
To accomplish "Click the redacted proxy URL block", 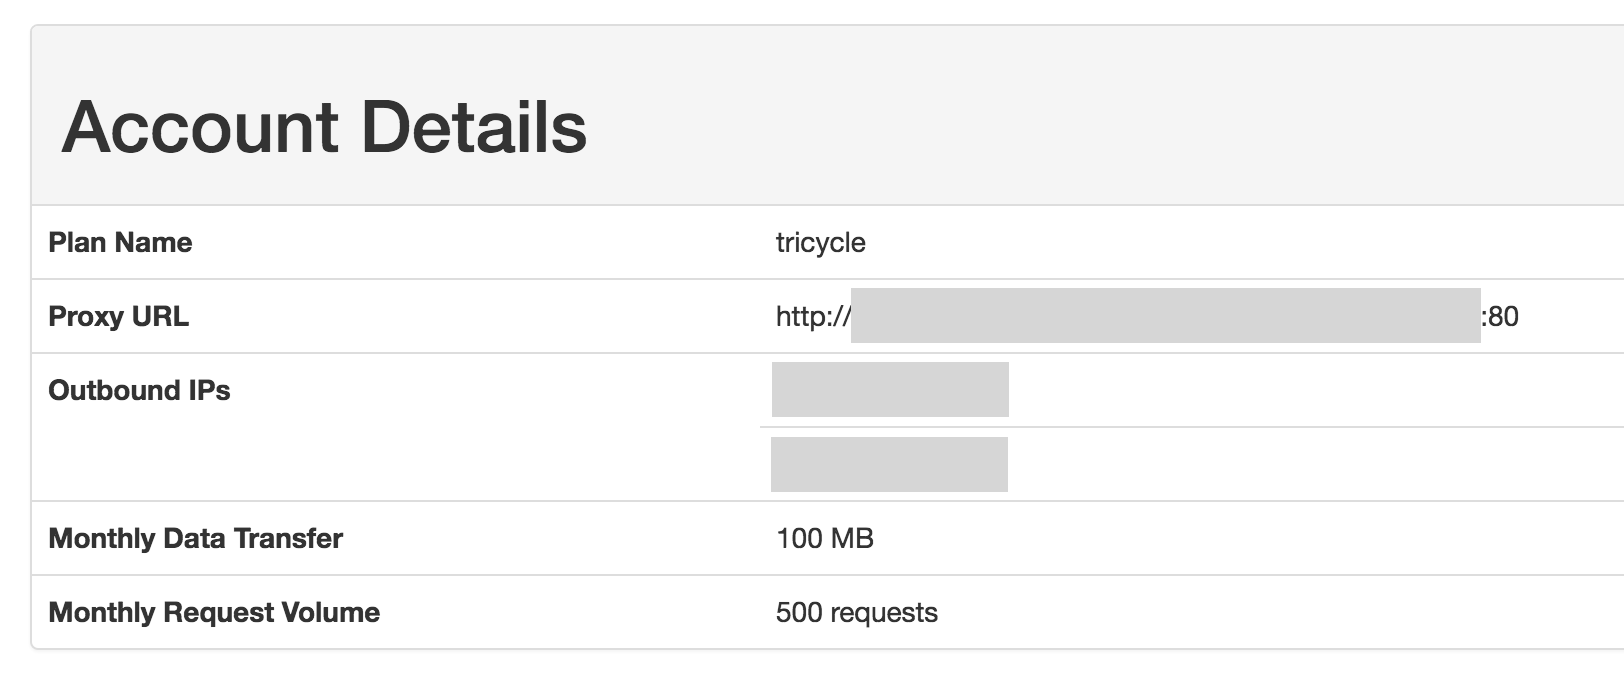I will [x=1165, y=316].
